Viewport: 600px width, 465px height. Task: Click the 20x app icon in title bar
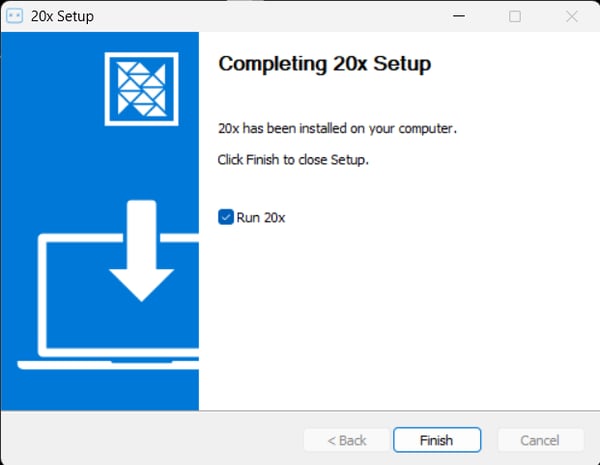(15, 17)
